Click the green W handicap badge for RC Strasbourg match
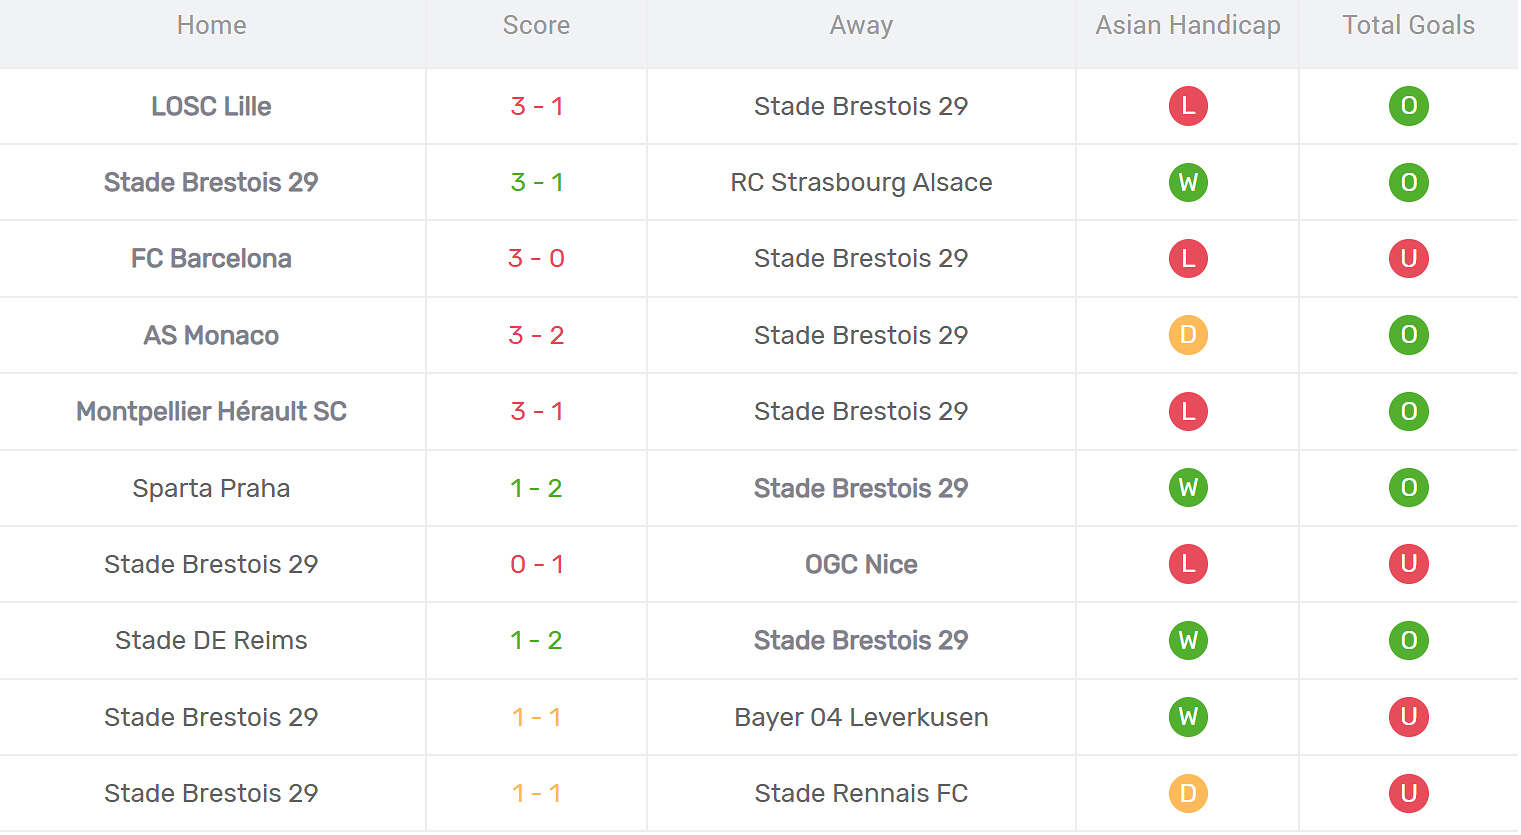 point(1188,182)
